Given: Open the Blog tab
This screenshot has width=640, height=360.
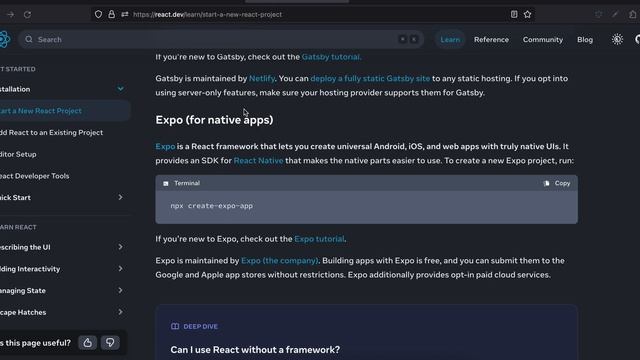Looking at the screenshot, I should (585, 40).
